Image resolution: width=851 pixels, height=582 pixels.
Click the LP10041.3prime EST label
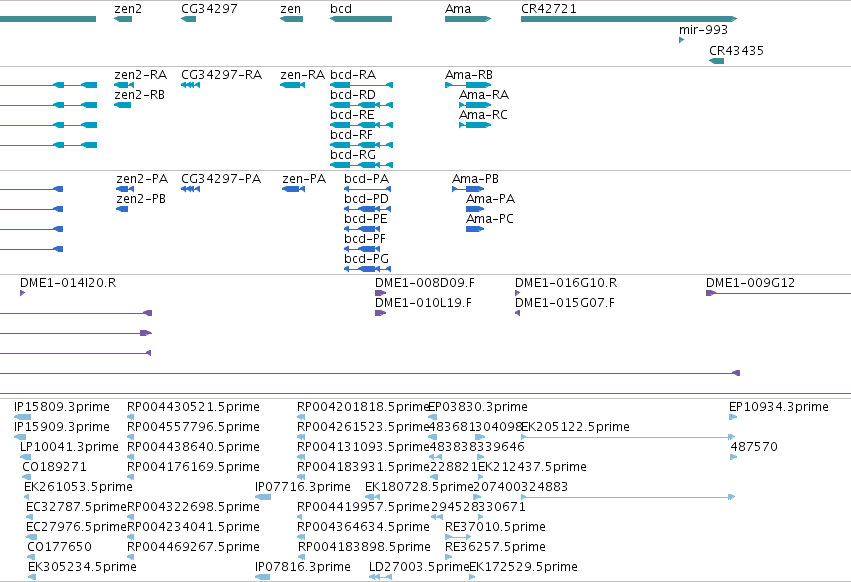coord(69,447)
